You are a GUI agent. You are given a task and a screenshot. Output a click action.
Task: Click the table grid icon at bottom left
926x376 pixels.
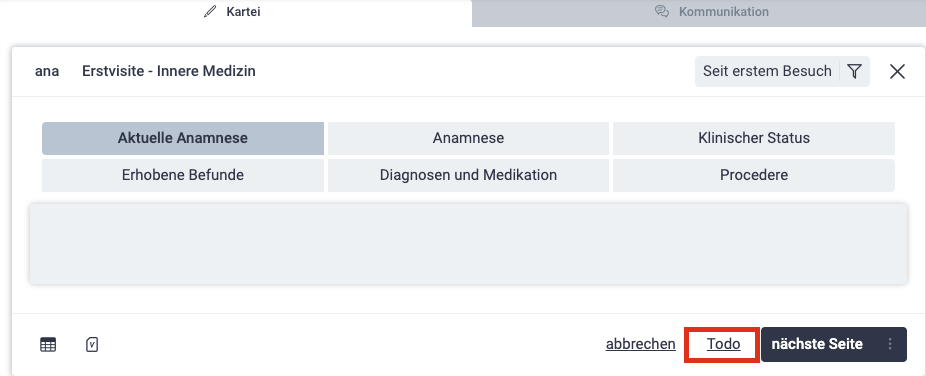click(x=48, y=345)
